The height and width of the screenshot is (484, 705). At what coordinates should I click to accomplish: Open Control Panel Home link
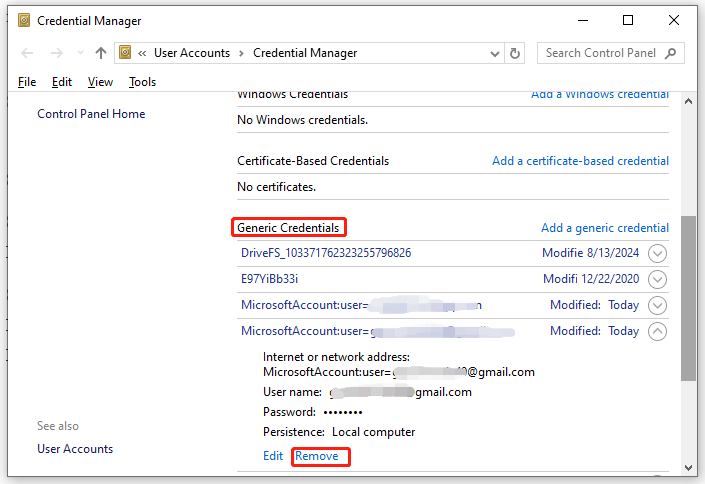[91, 114]
